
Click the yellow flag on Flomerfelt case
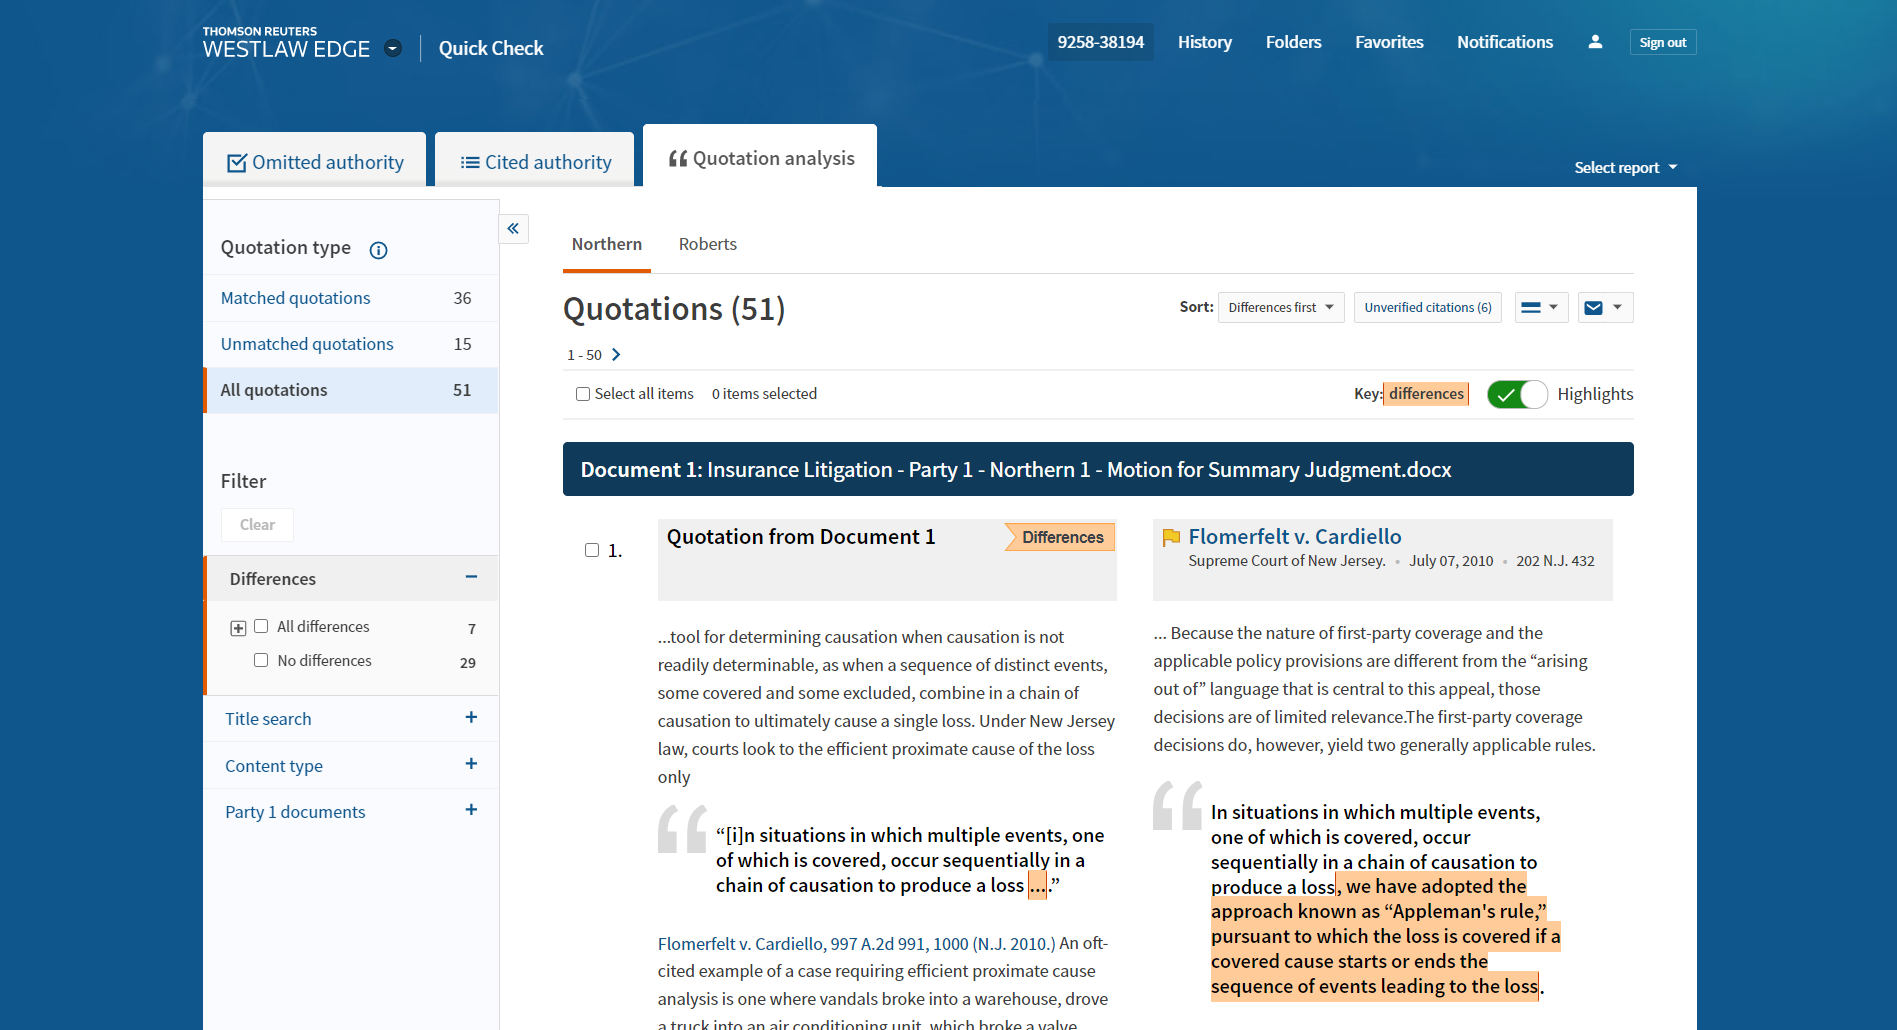tap(1171, 538)
